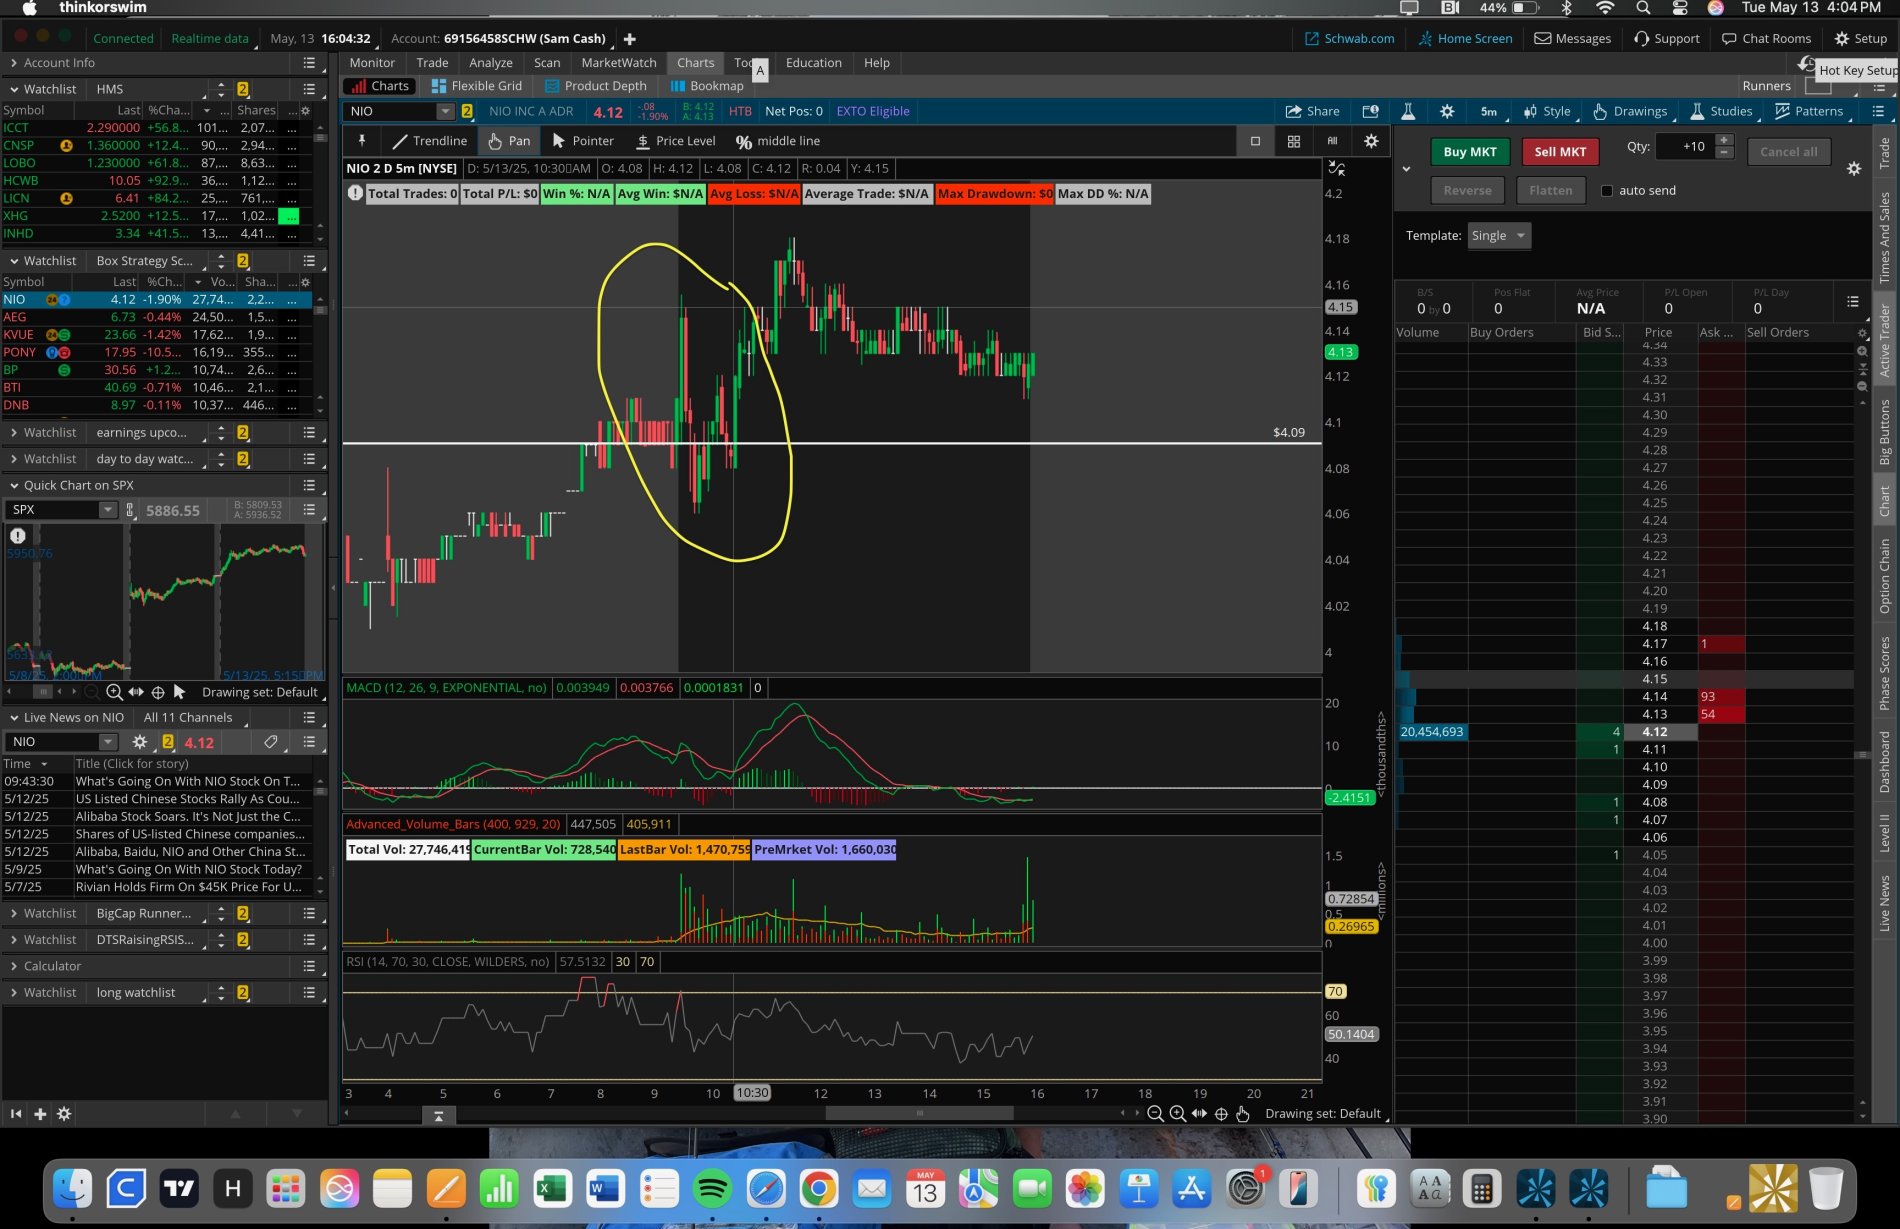
Task: Open Live News settings gear icon
Action: (139, 742)
